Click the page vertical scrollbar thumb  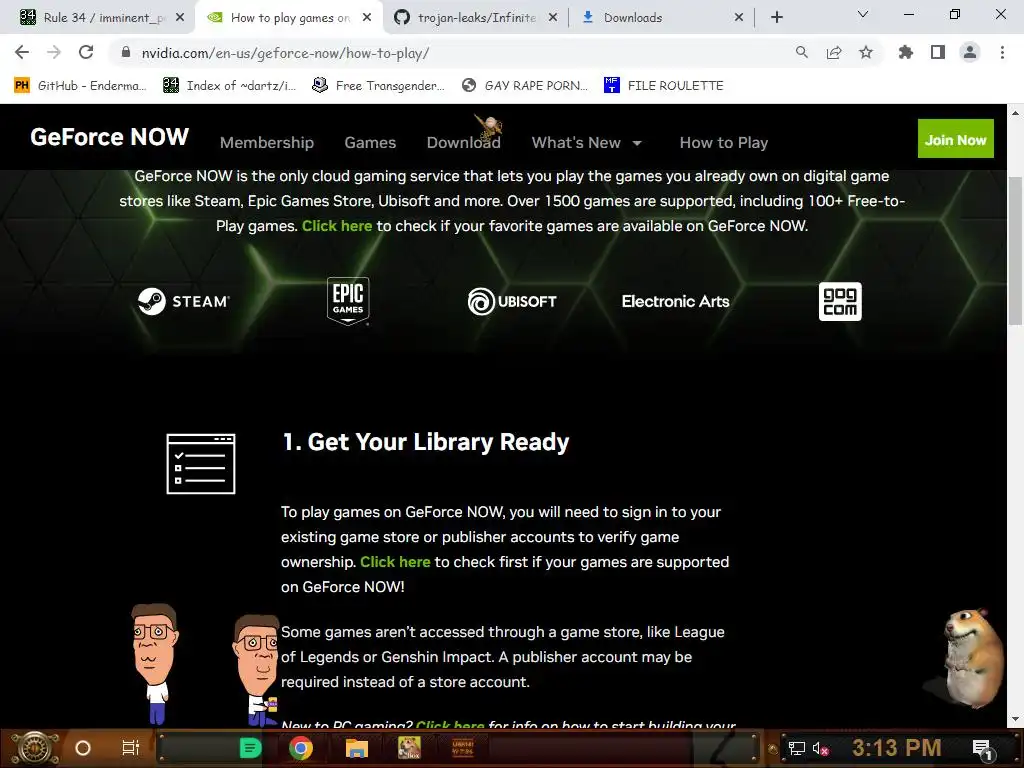[1015, 250]
